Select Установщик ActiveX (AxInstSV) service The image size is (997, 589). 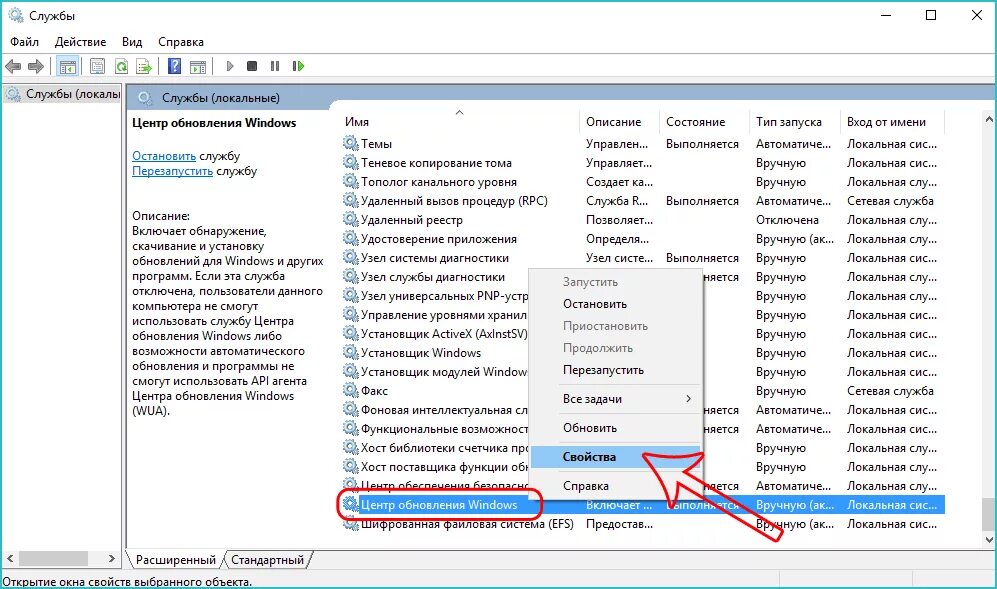(x=444, y=334)
